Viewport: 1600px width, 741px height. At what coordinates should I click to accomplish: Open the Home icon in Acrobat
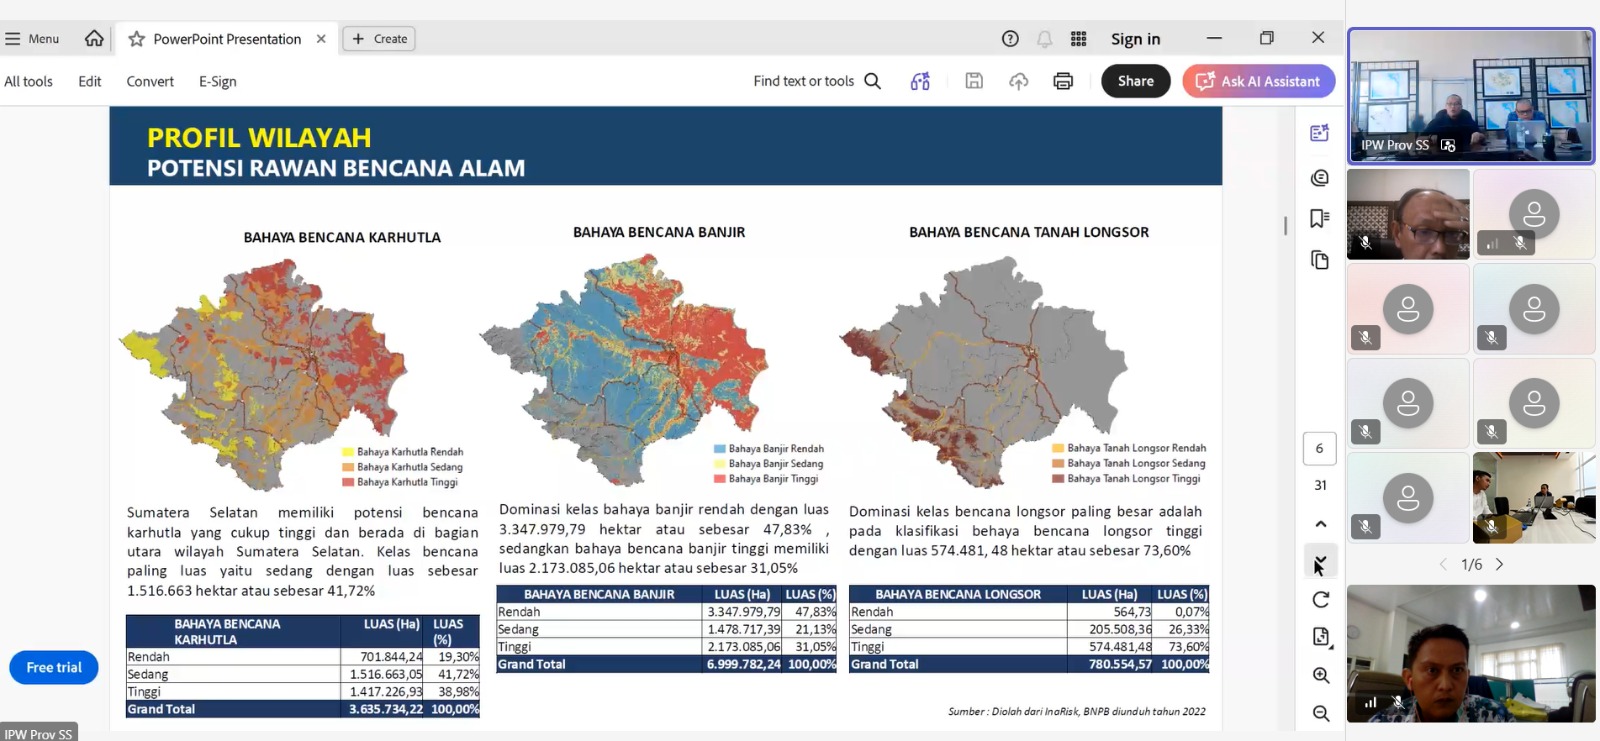point(94,38)
